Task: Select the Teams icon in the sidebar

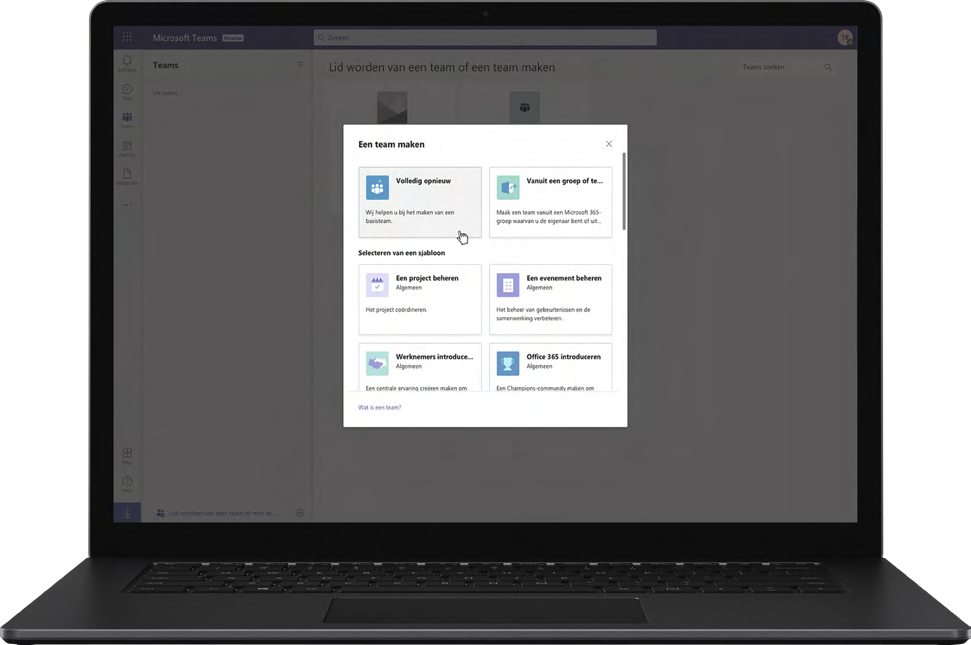Action: [x=127, y=118]
